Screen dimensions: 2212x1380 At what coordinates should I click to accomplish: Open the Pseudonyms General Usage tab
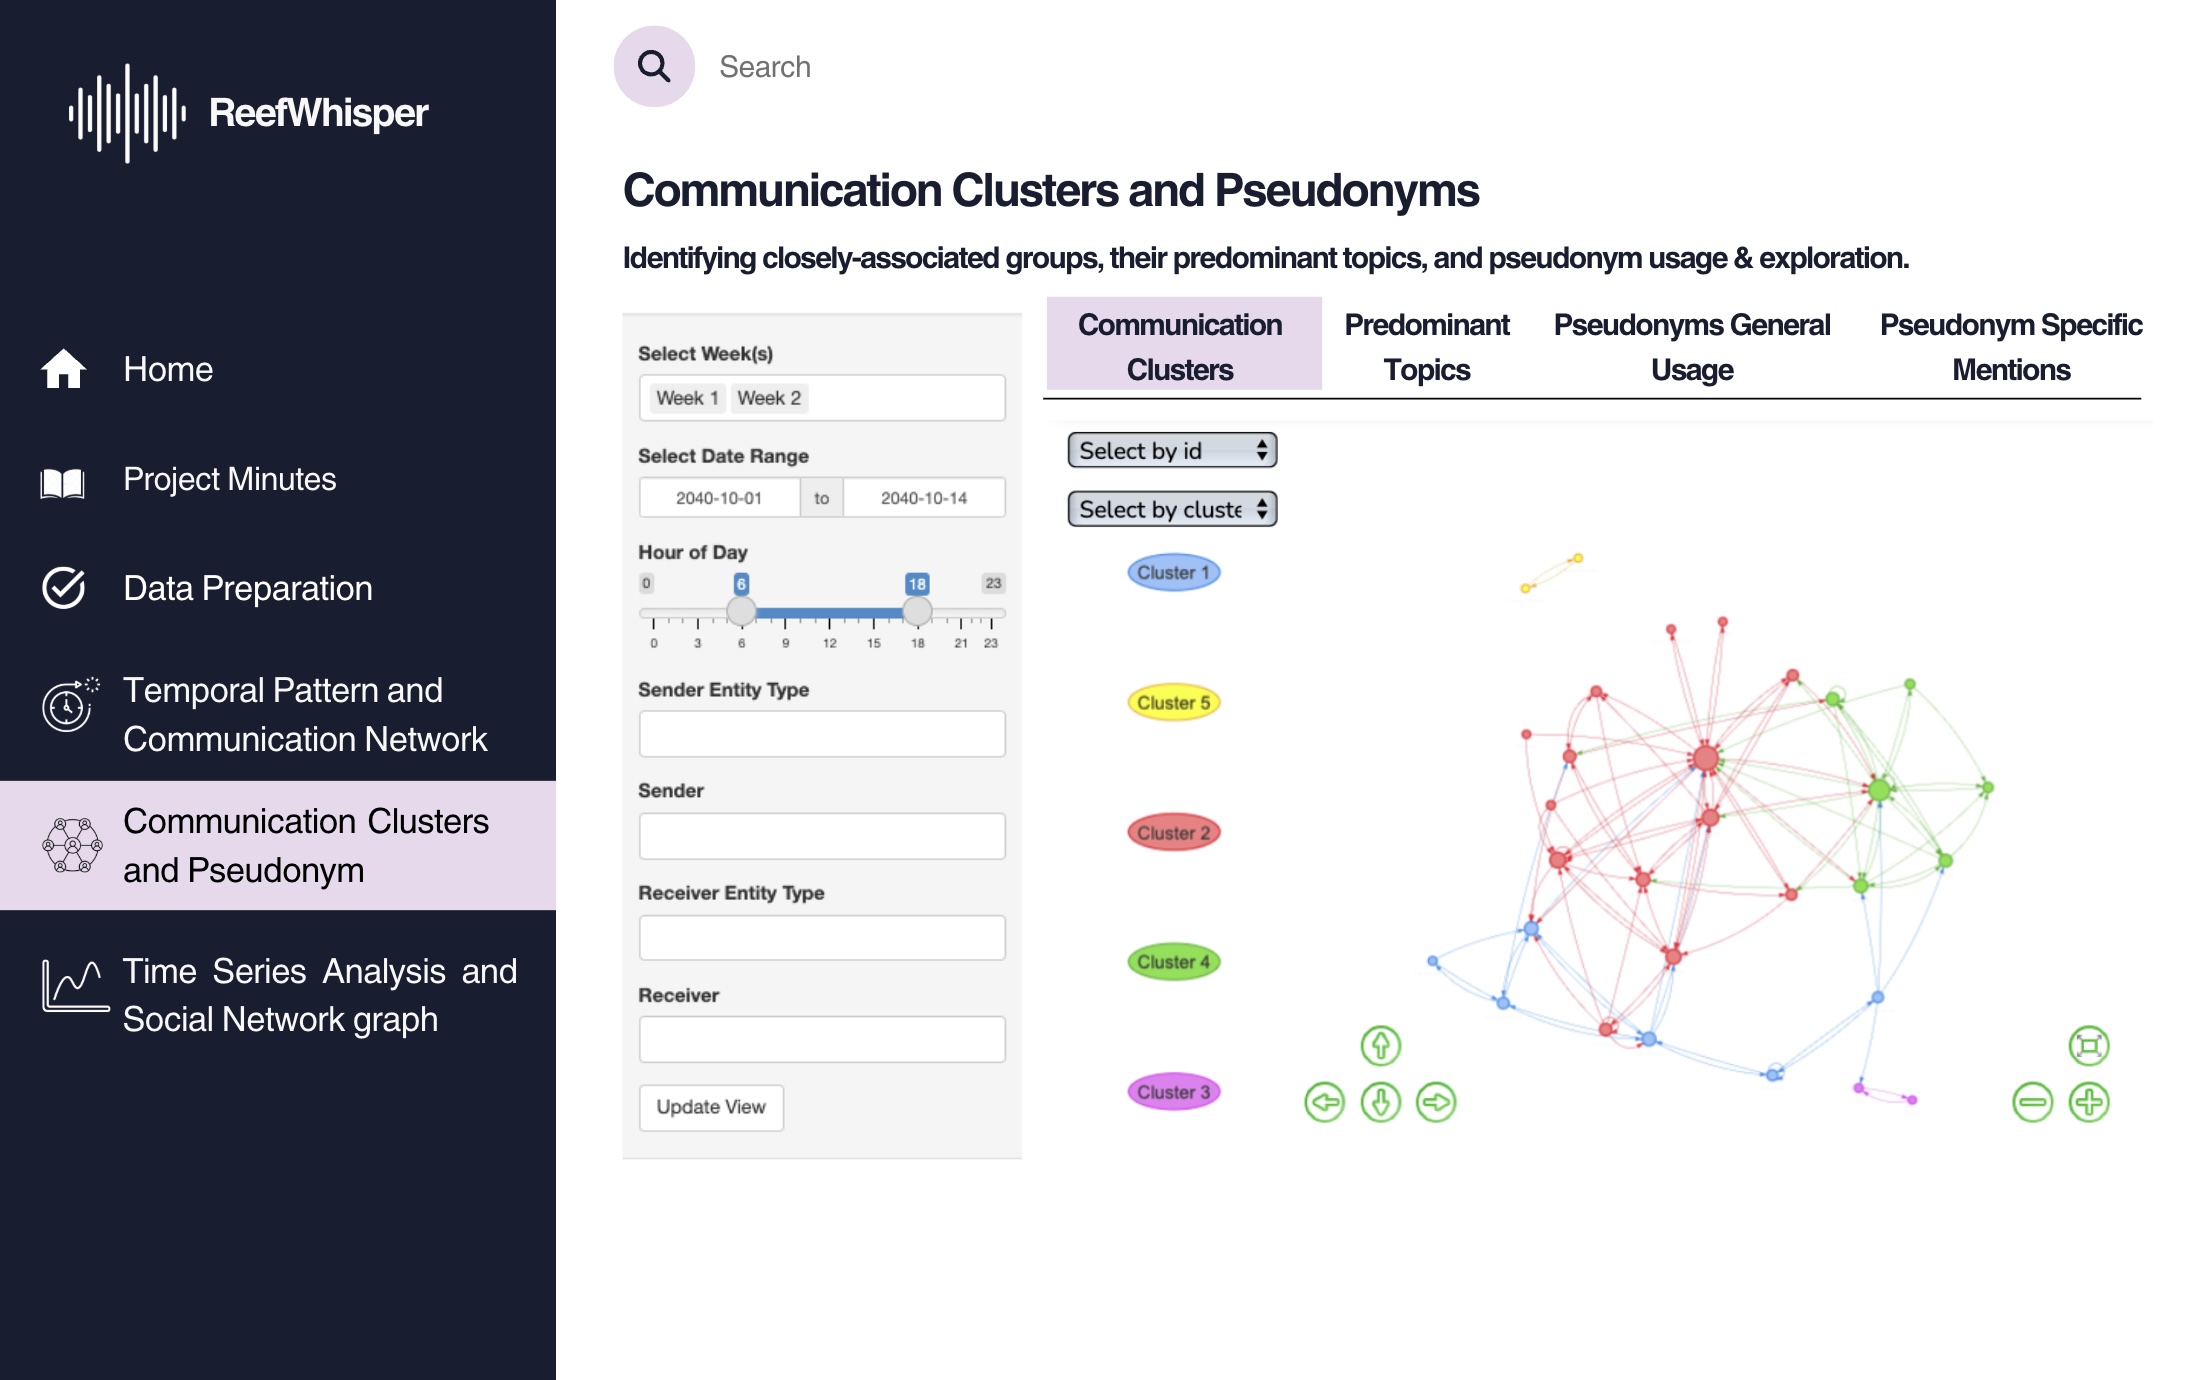(x=1692, y=347)
